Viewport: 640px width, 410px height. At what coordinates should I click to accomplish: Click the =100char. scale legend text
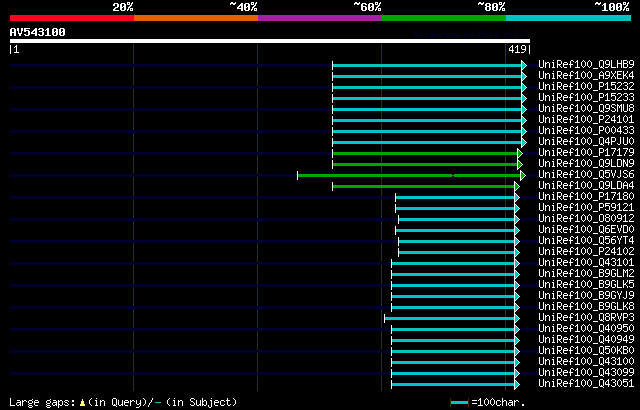[x=498, y=402]
